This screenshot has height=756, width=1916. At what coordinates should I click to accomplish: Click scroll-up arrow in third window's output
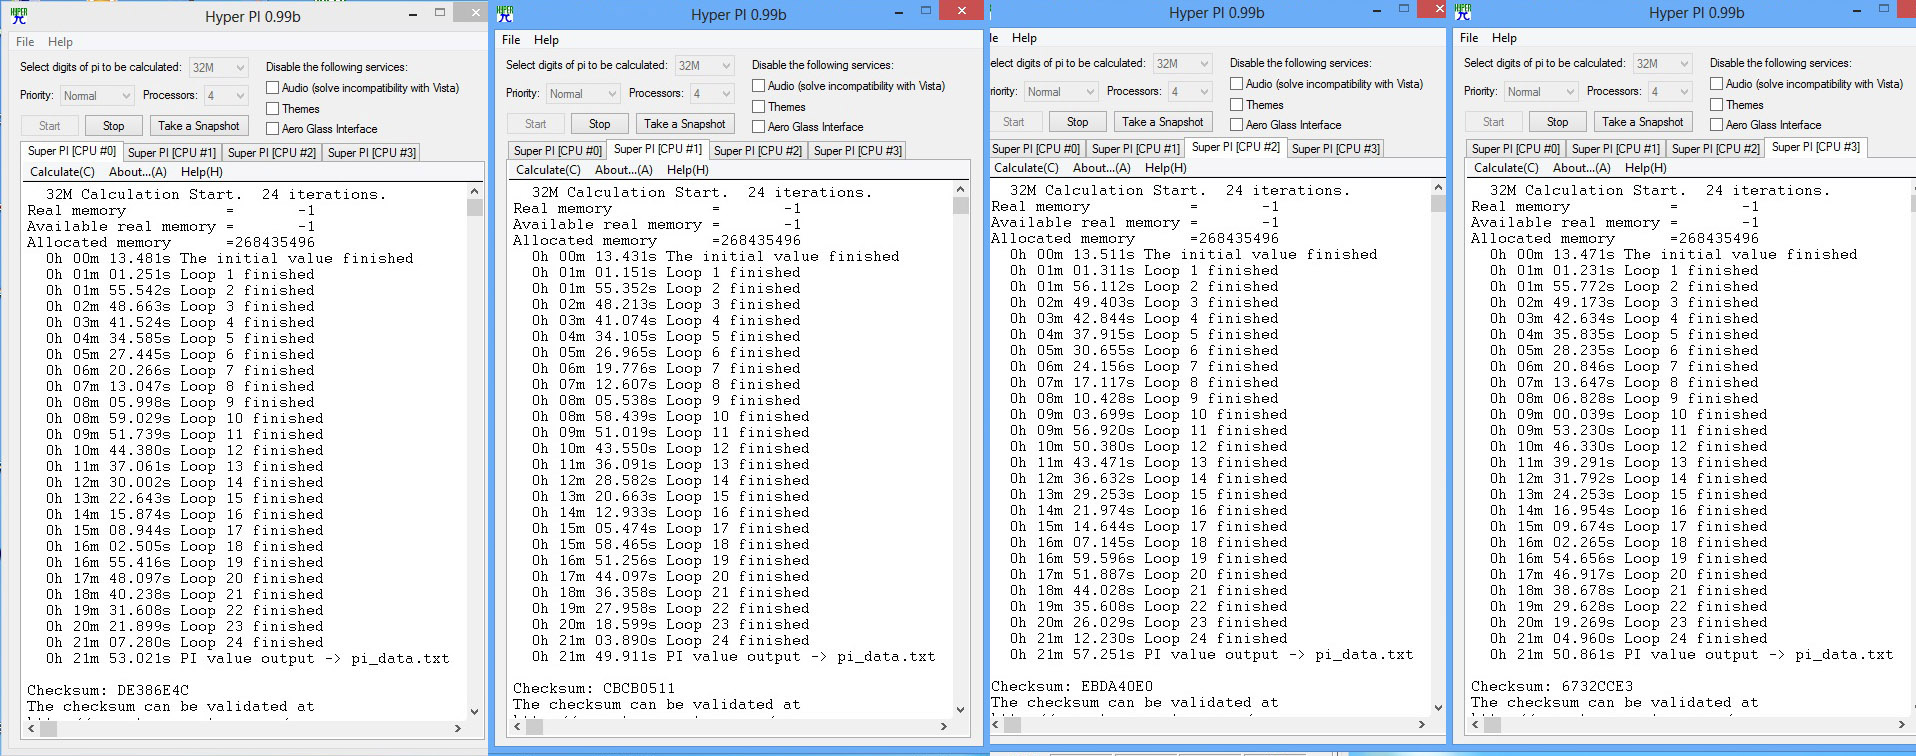tap(1438, 188)
